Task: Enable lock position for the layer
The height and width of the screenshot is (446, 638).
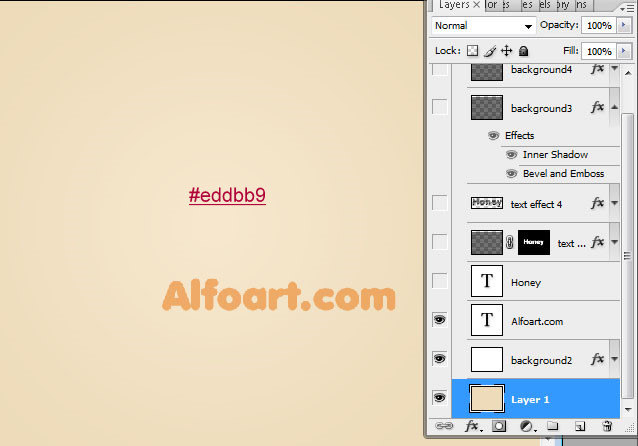Action: click(507, 51)
